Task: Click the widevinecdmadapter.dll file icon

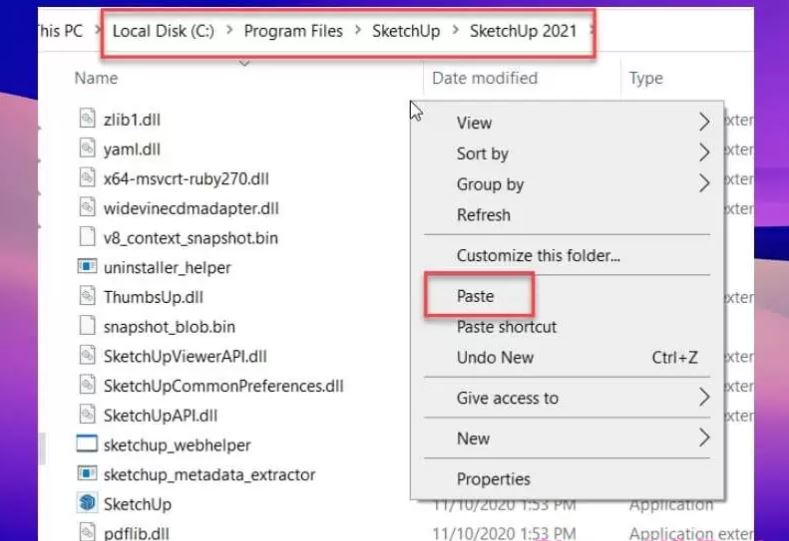Action: click(87, 207)
